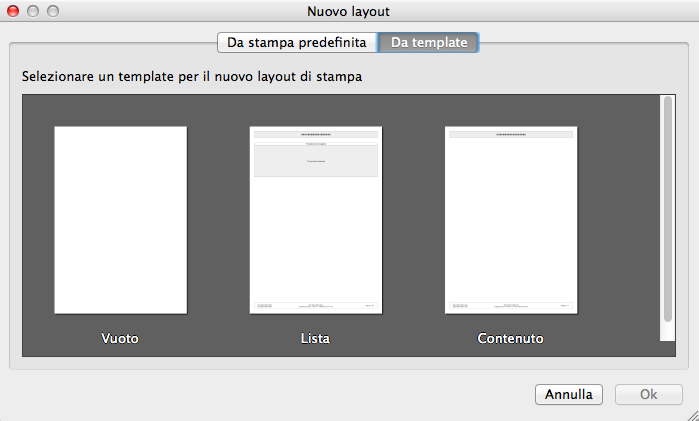This screenshot has width=699, height=421.
Task: Click the header band in the Lista preview
Action: [x=315, y=134]
